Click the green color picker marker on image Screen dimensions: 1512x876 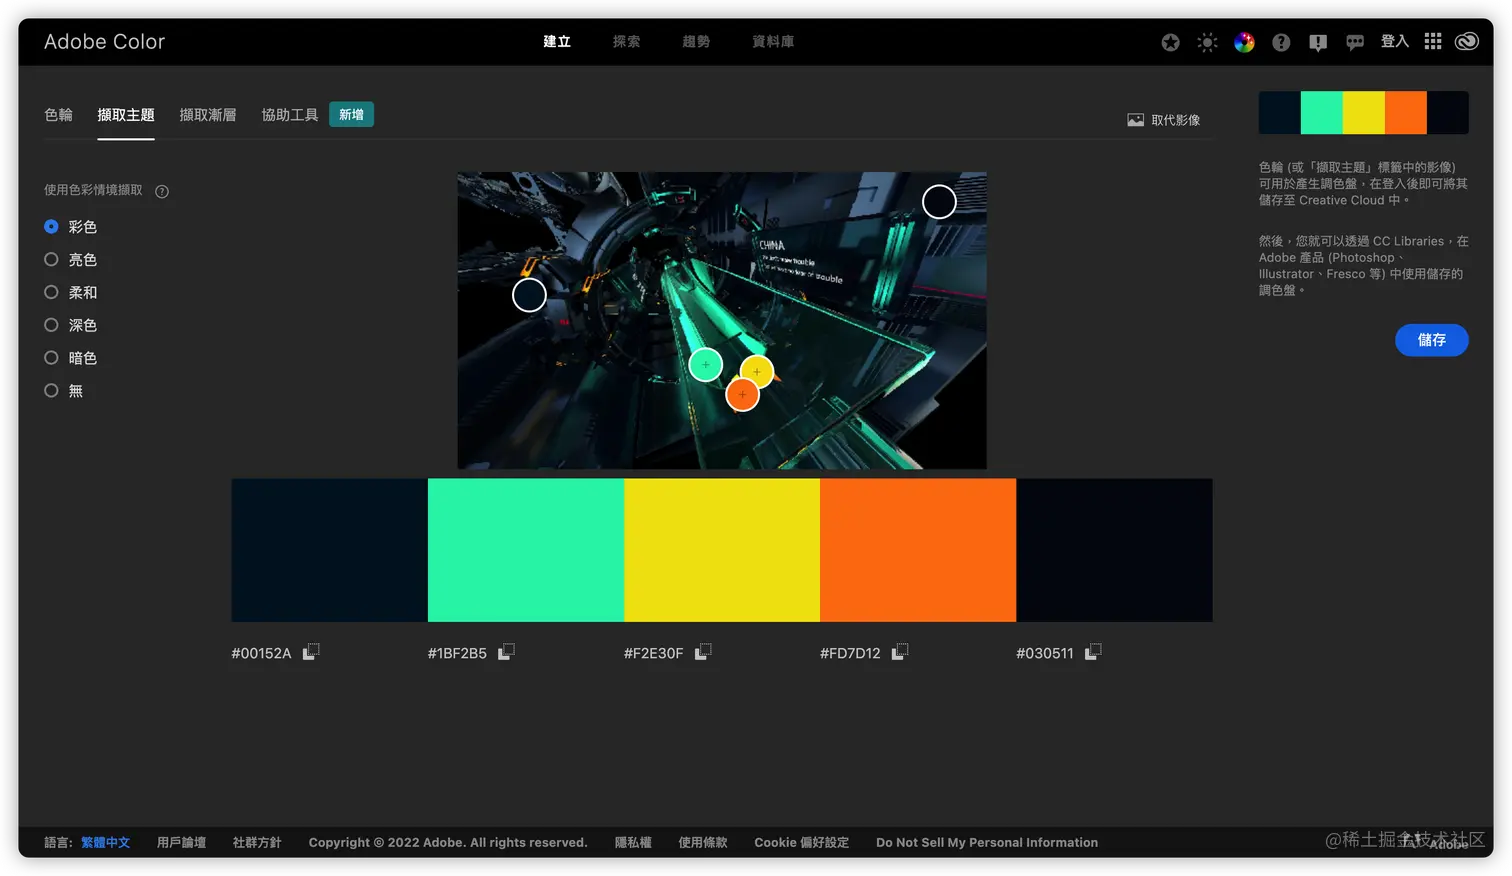click(x=706, y=365)
